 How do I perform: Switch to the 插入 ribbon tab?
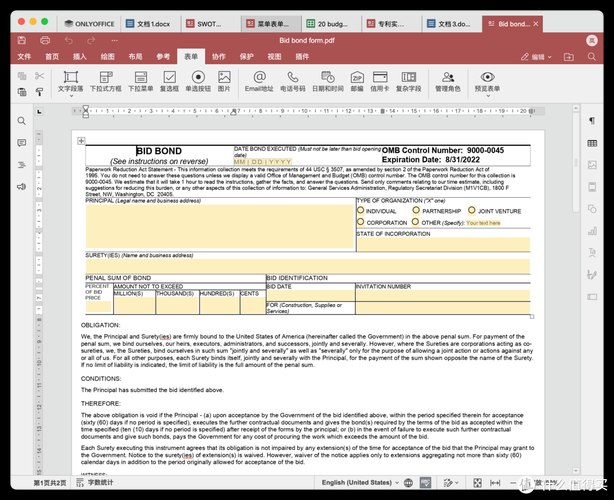click(80, 57)
